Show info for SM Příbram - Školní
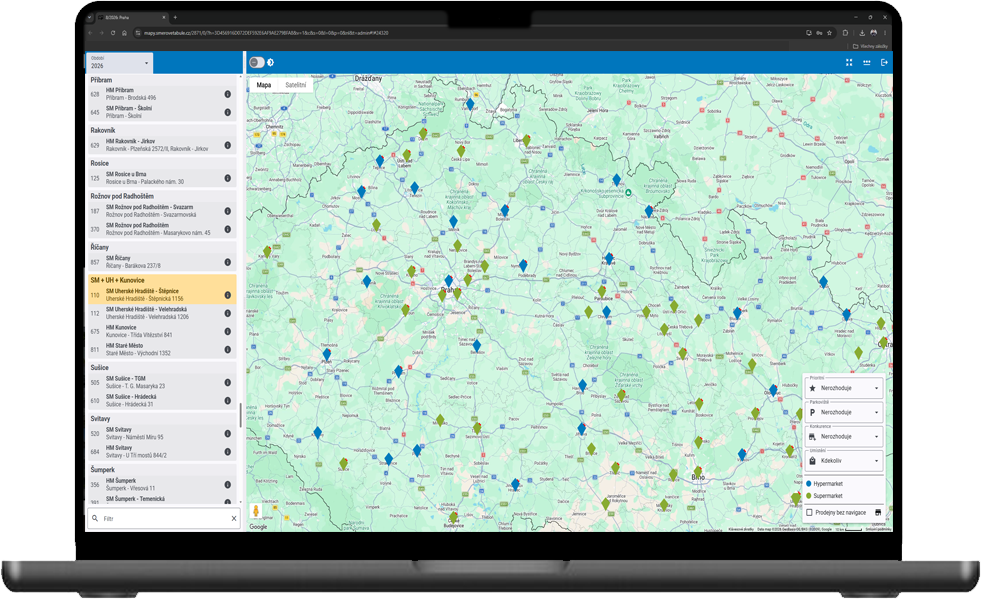The image size is (981, 599). click(x=228, y=112)
